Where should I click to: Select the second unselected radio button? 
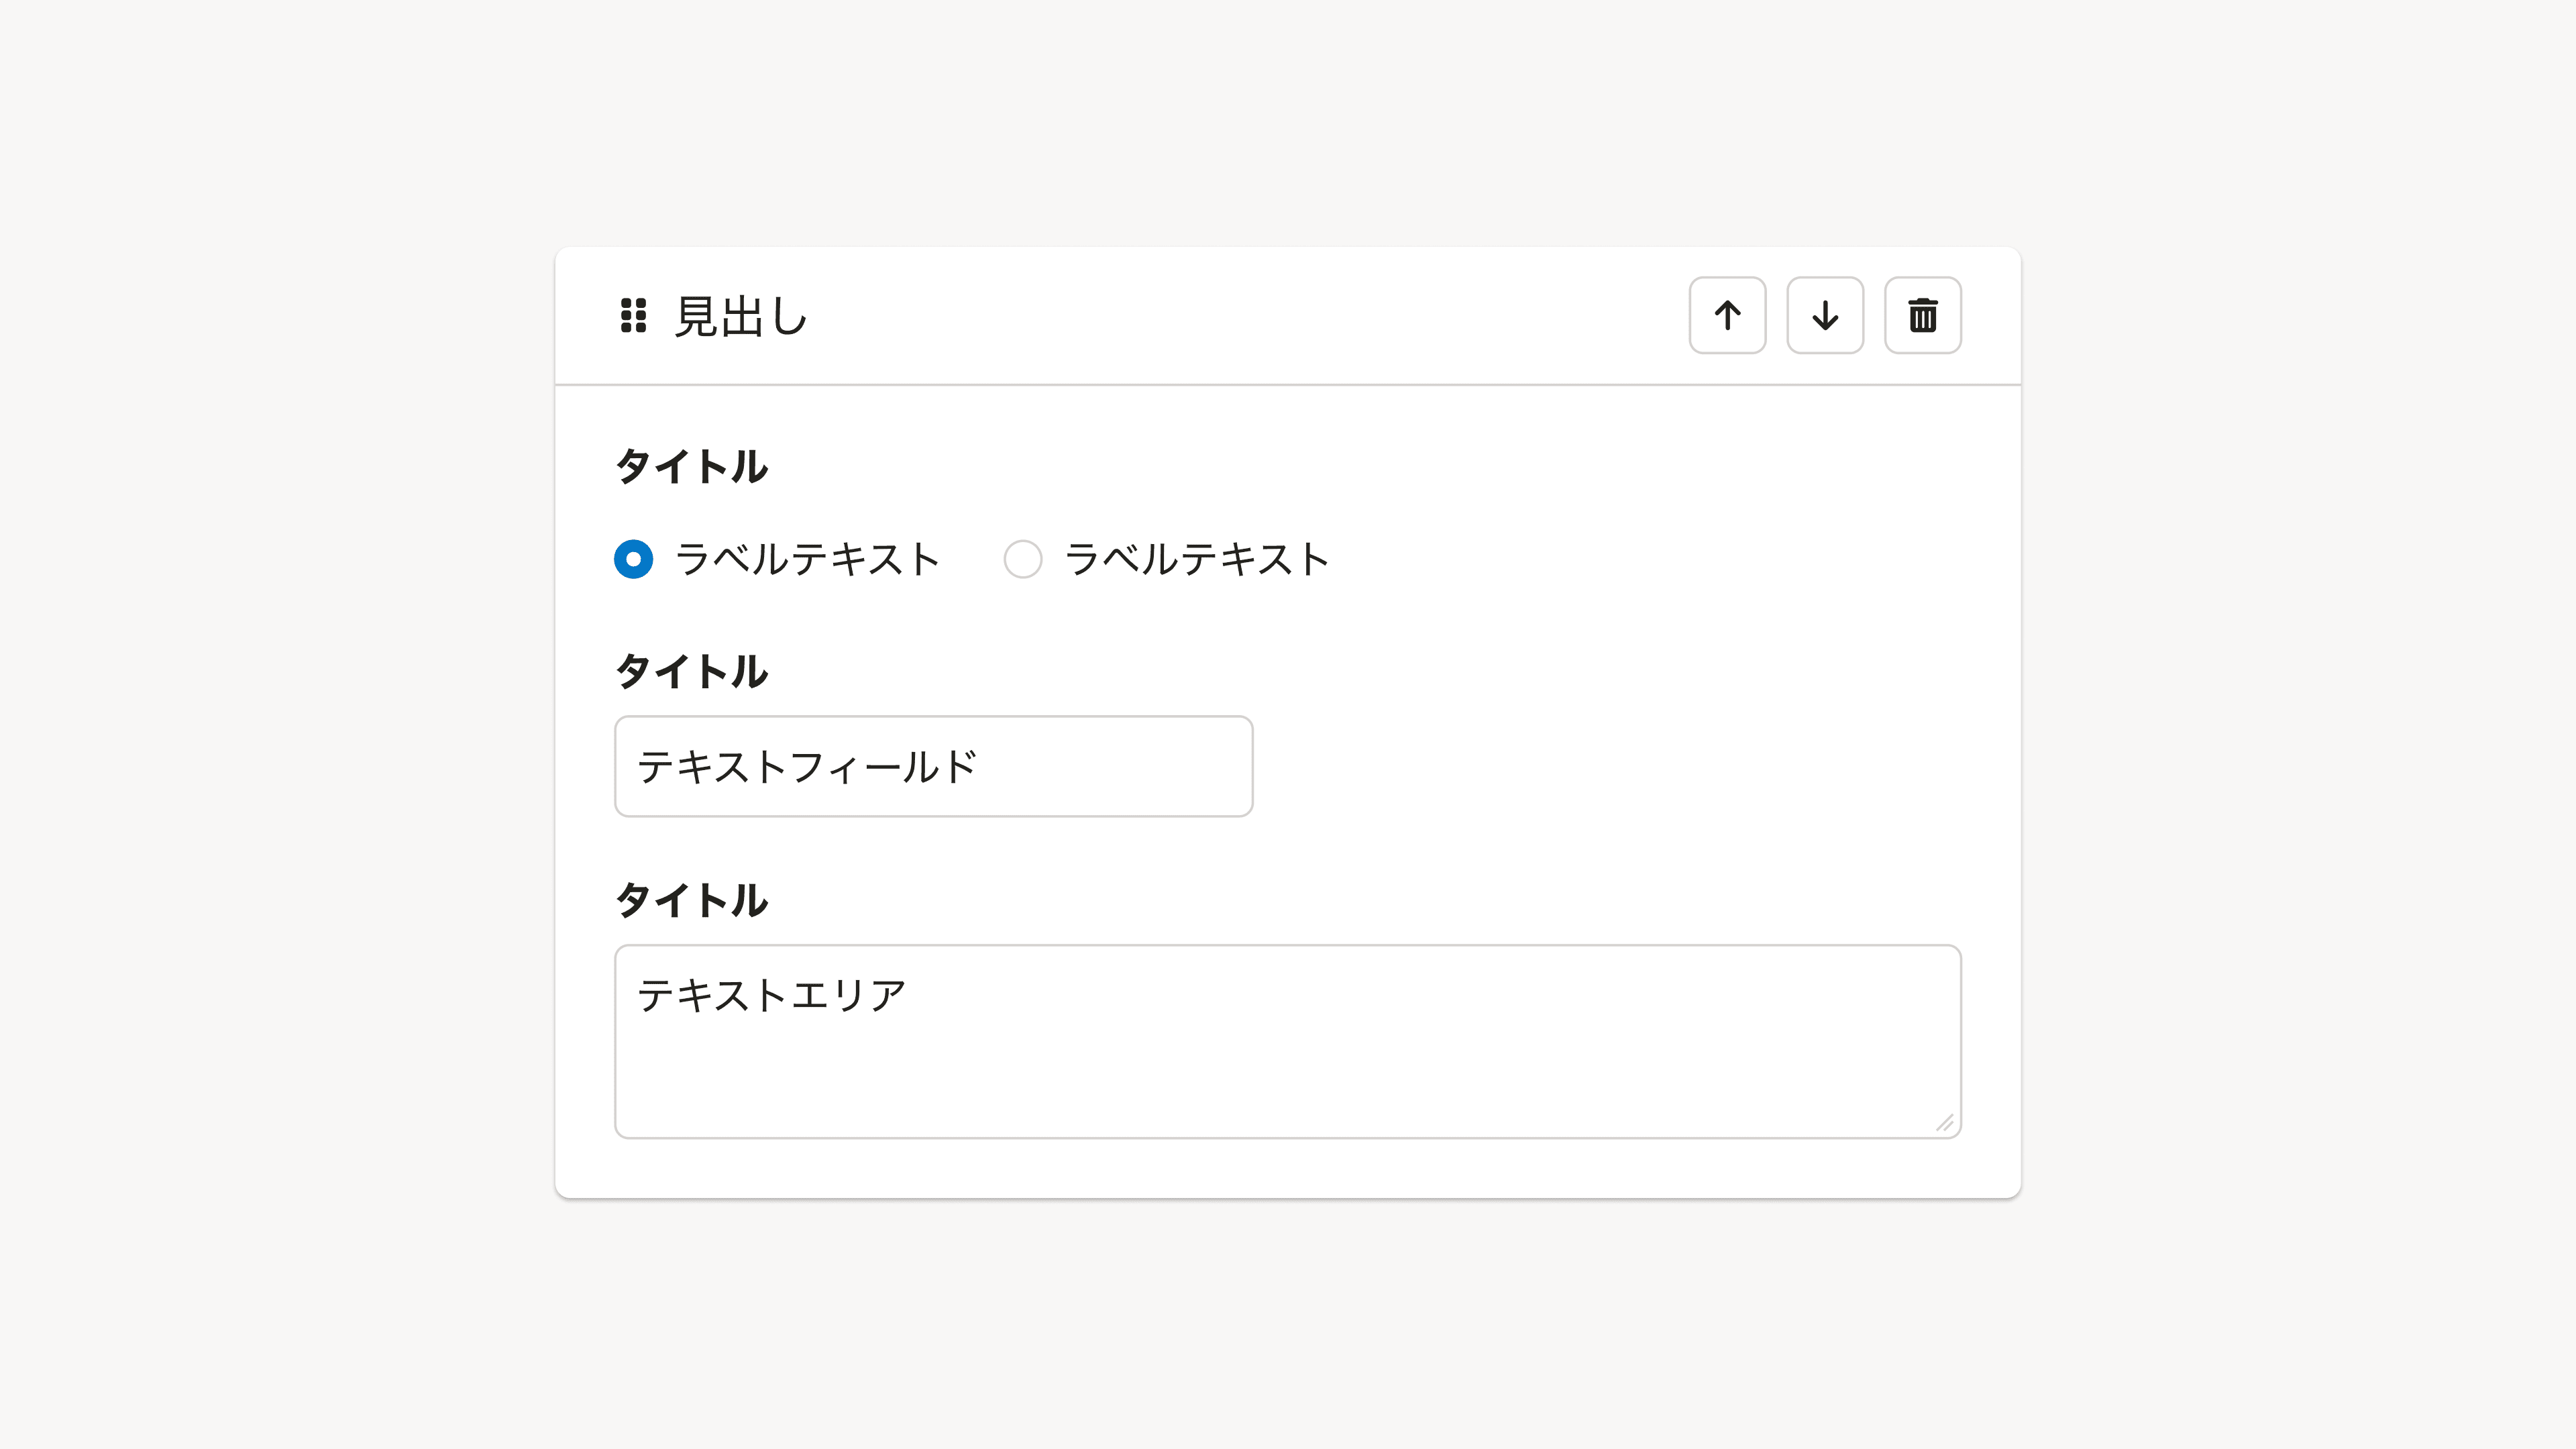point(1022,559)
